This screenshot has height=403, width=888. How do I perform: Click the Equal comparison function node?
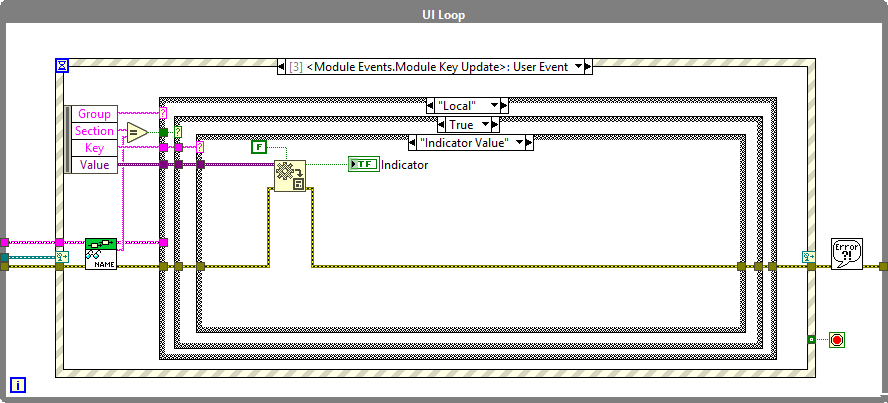137,133
